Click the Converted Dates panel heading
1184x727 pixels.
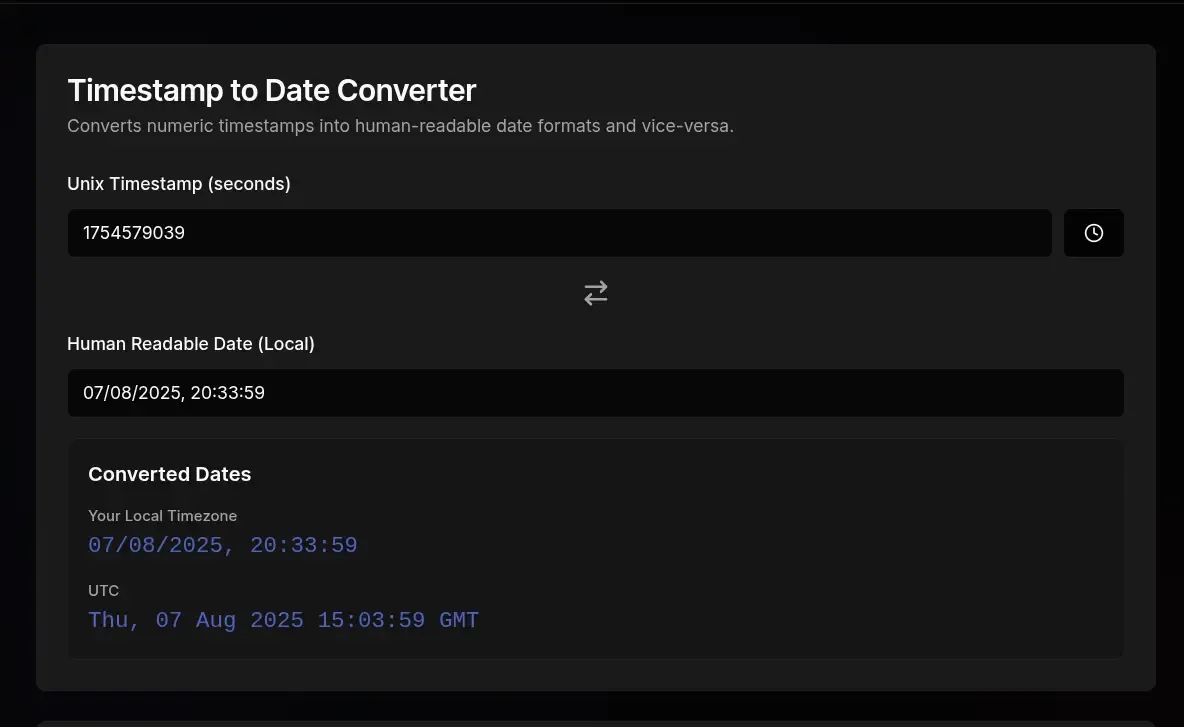tap(169, 474)
